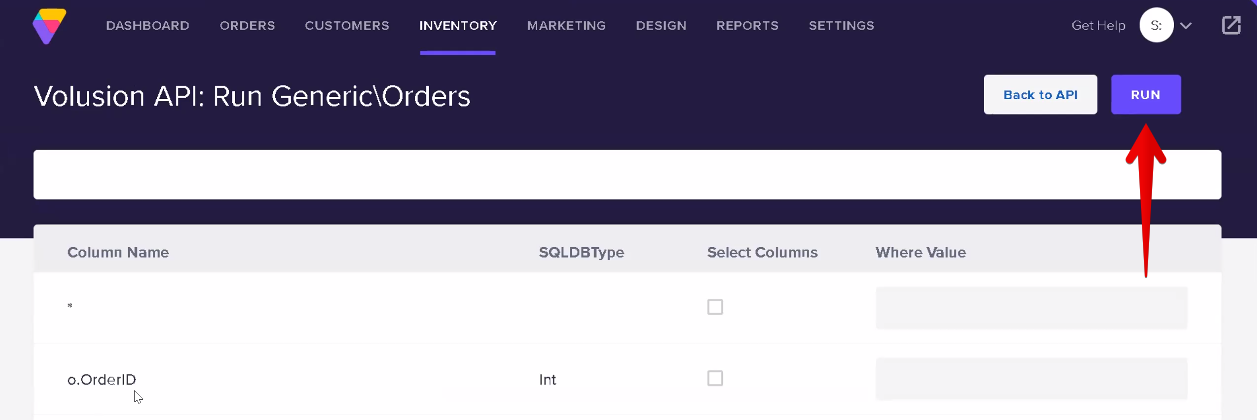Focus the Where Value field for asterisk row
The width and height of the screenshot is (1257, 420).
[1031, 308]
